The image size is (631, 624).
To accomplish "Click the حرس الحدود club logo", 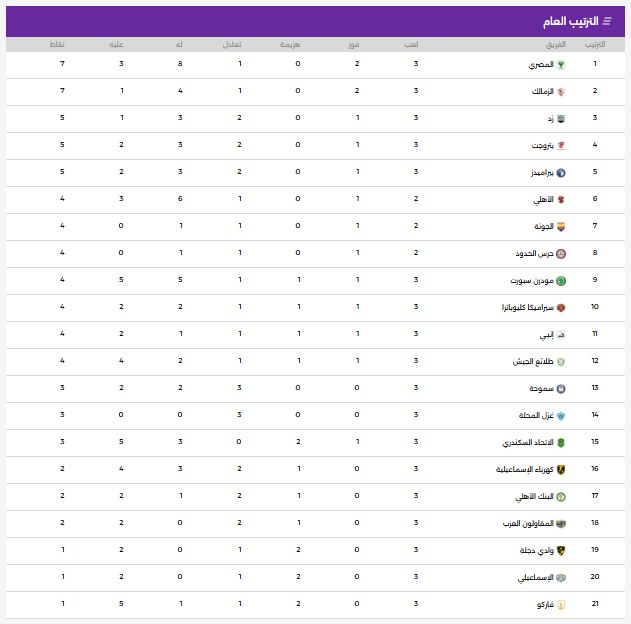I will pos(561,253).
